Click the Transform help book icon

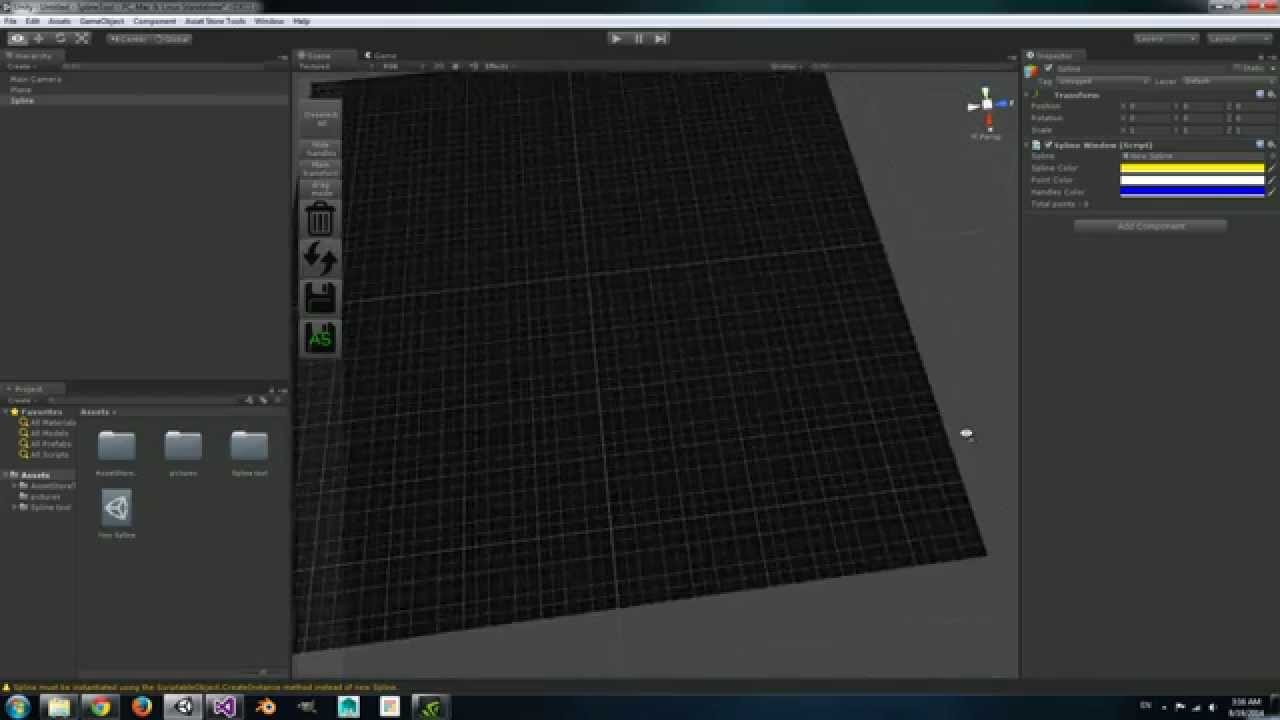1260,95
